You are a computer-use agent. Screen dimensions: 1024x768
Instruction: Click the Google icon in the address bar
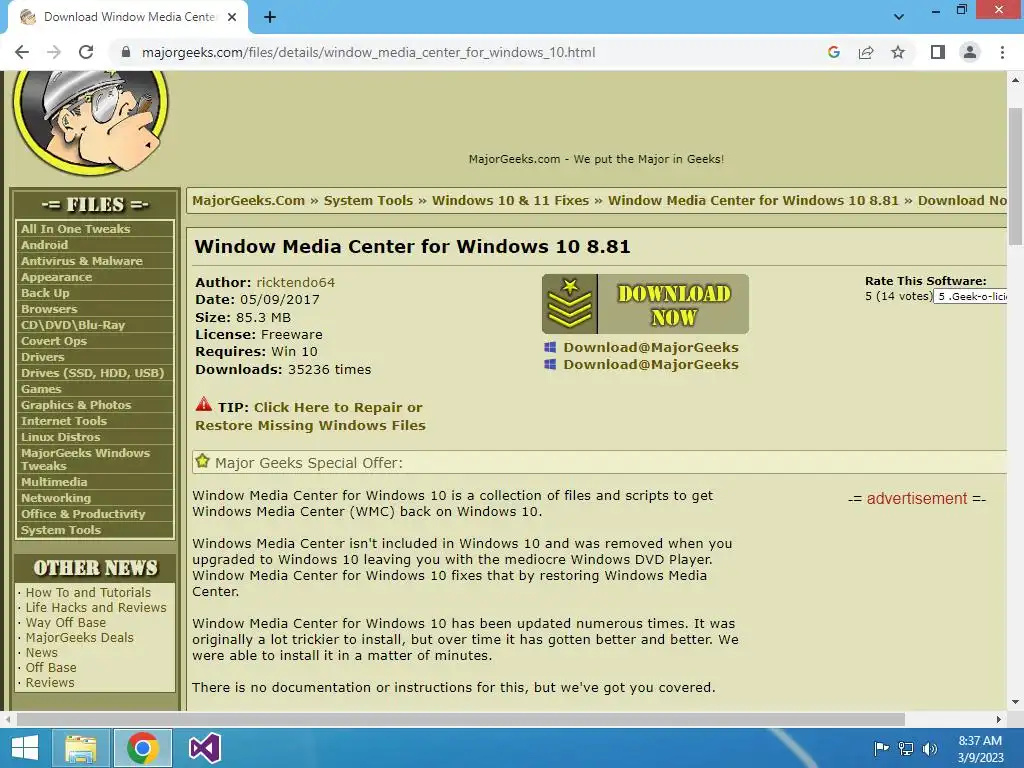[833, 52]
